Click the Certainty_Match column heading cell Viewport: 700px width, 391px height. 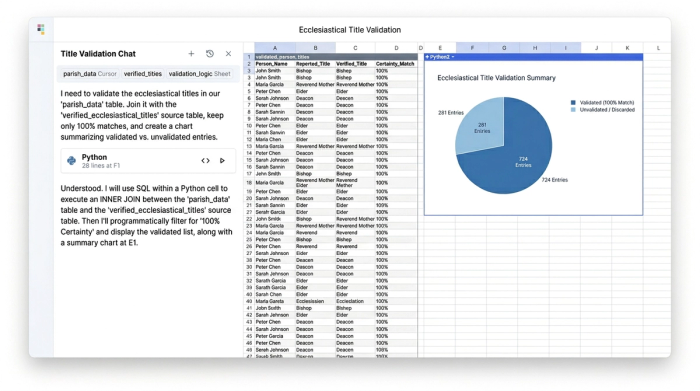tap(396, 64)
